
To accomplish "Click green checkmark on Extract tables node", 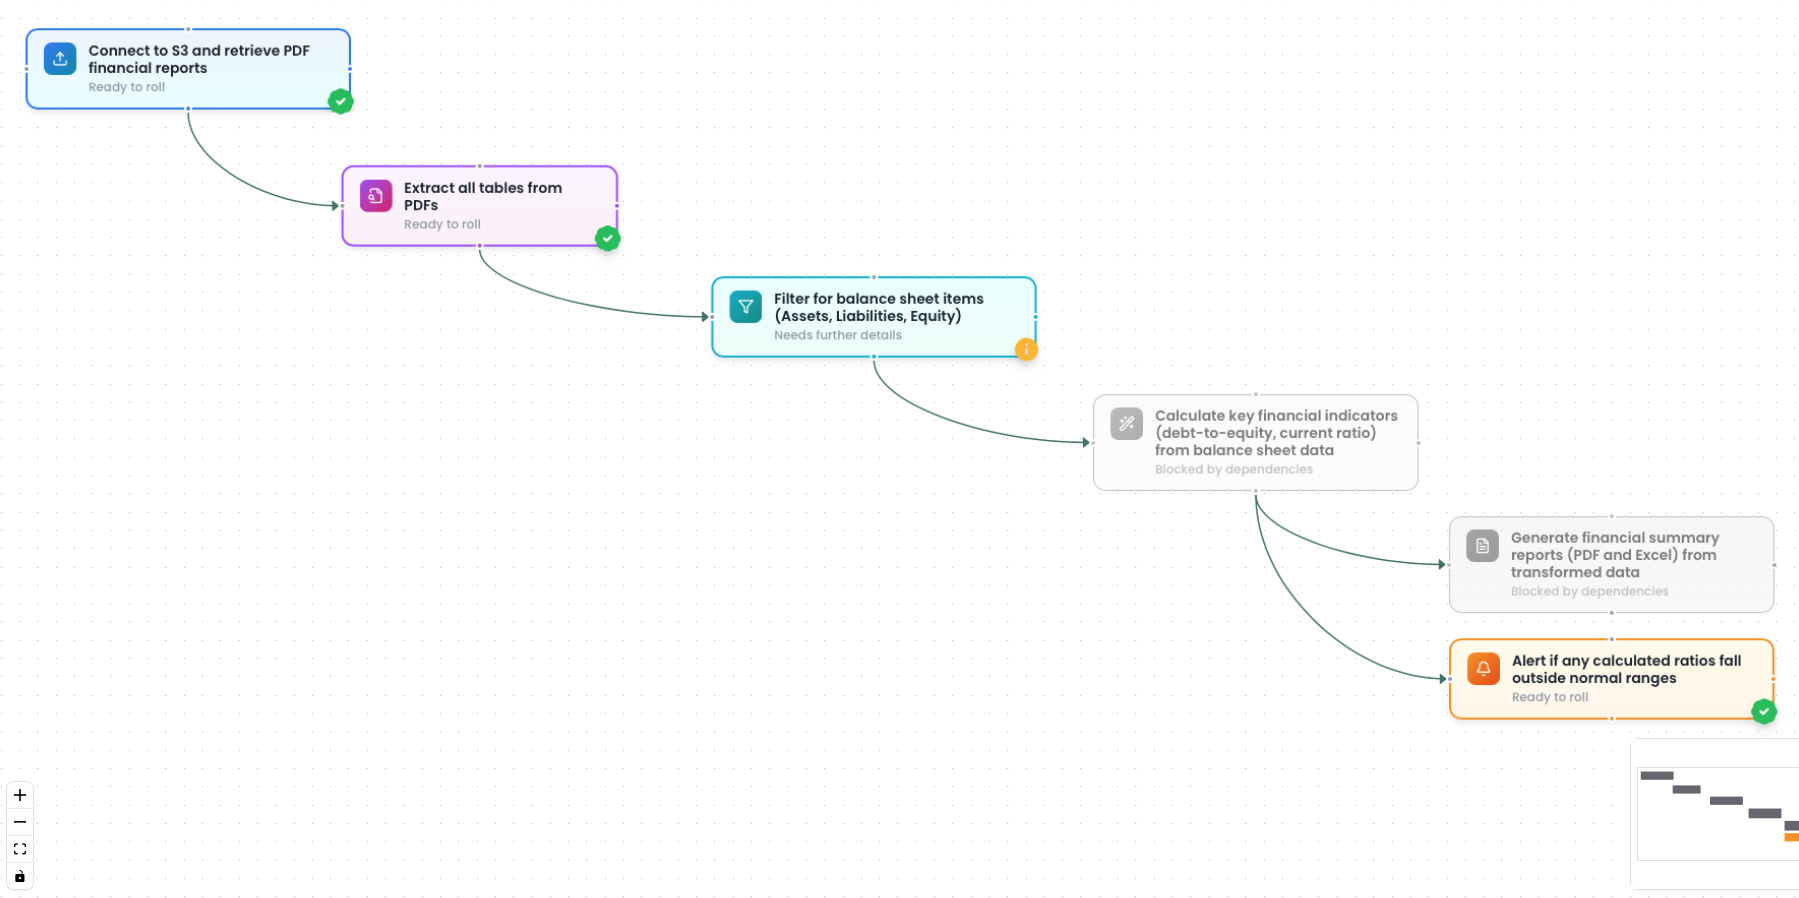I will click(x=607, y=238).
